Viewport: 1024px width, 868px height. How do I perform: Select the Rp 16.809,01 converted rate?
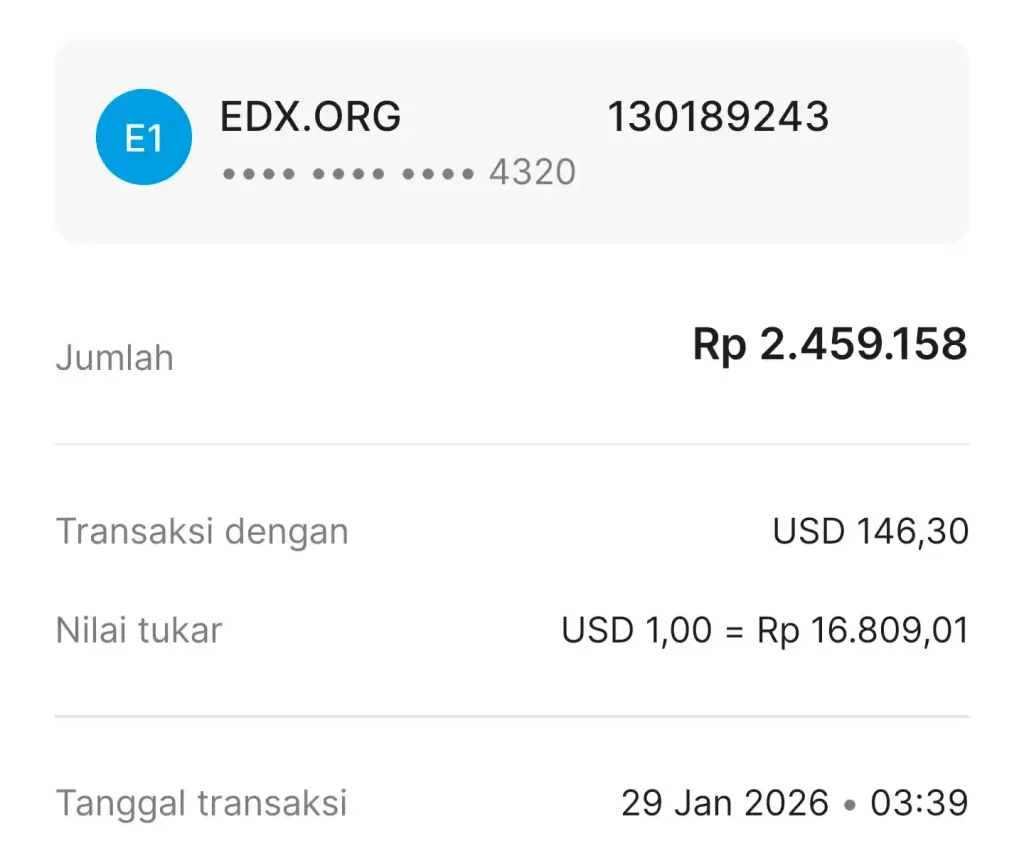[x=862, y=631]
